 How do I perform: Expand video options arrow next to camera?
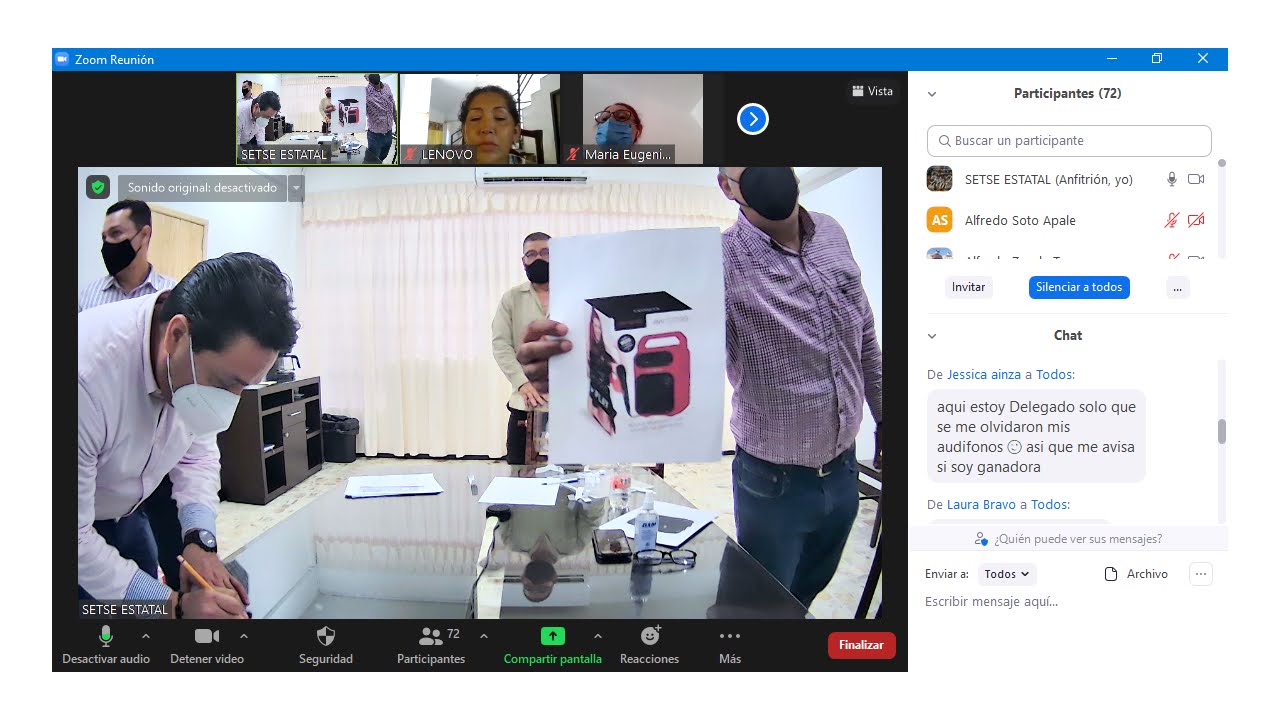click(x=244, y=636)
